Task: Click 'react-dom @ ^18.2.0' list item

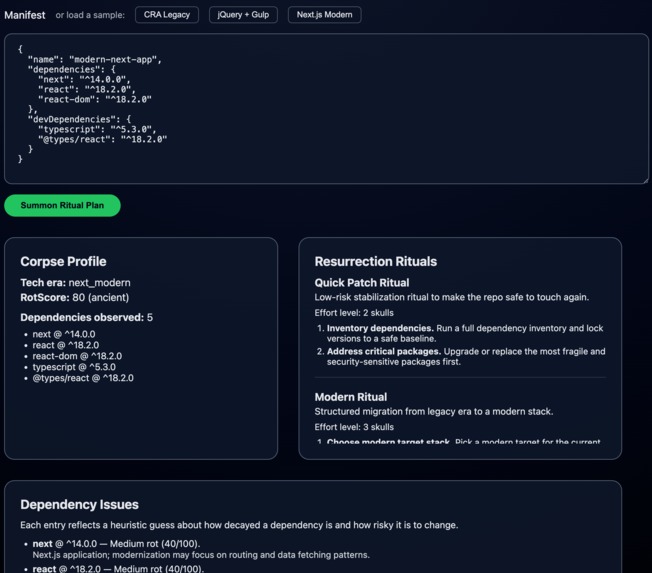Action: click(77, 356)
